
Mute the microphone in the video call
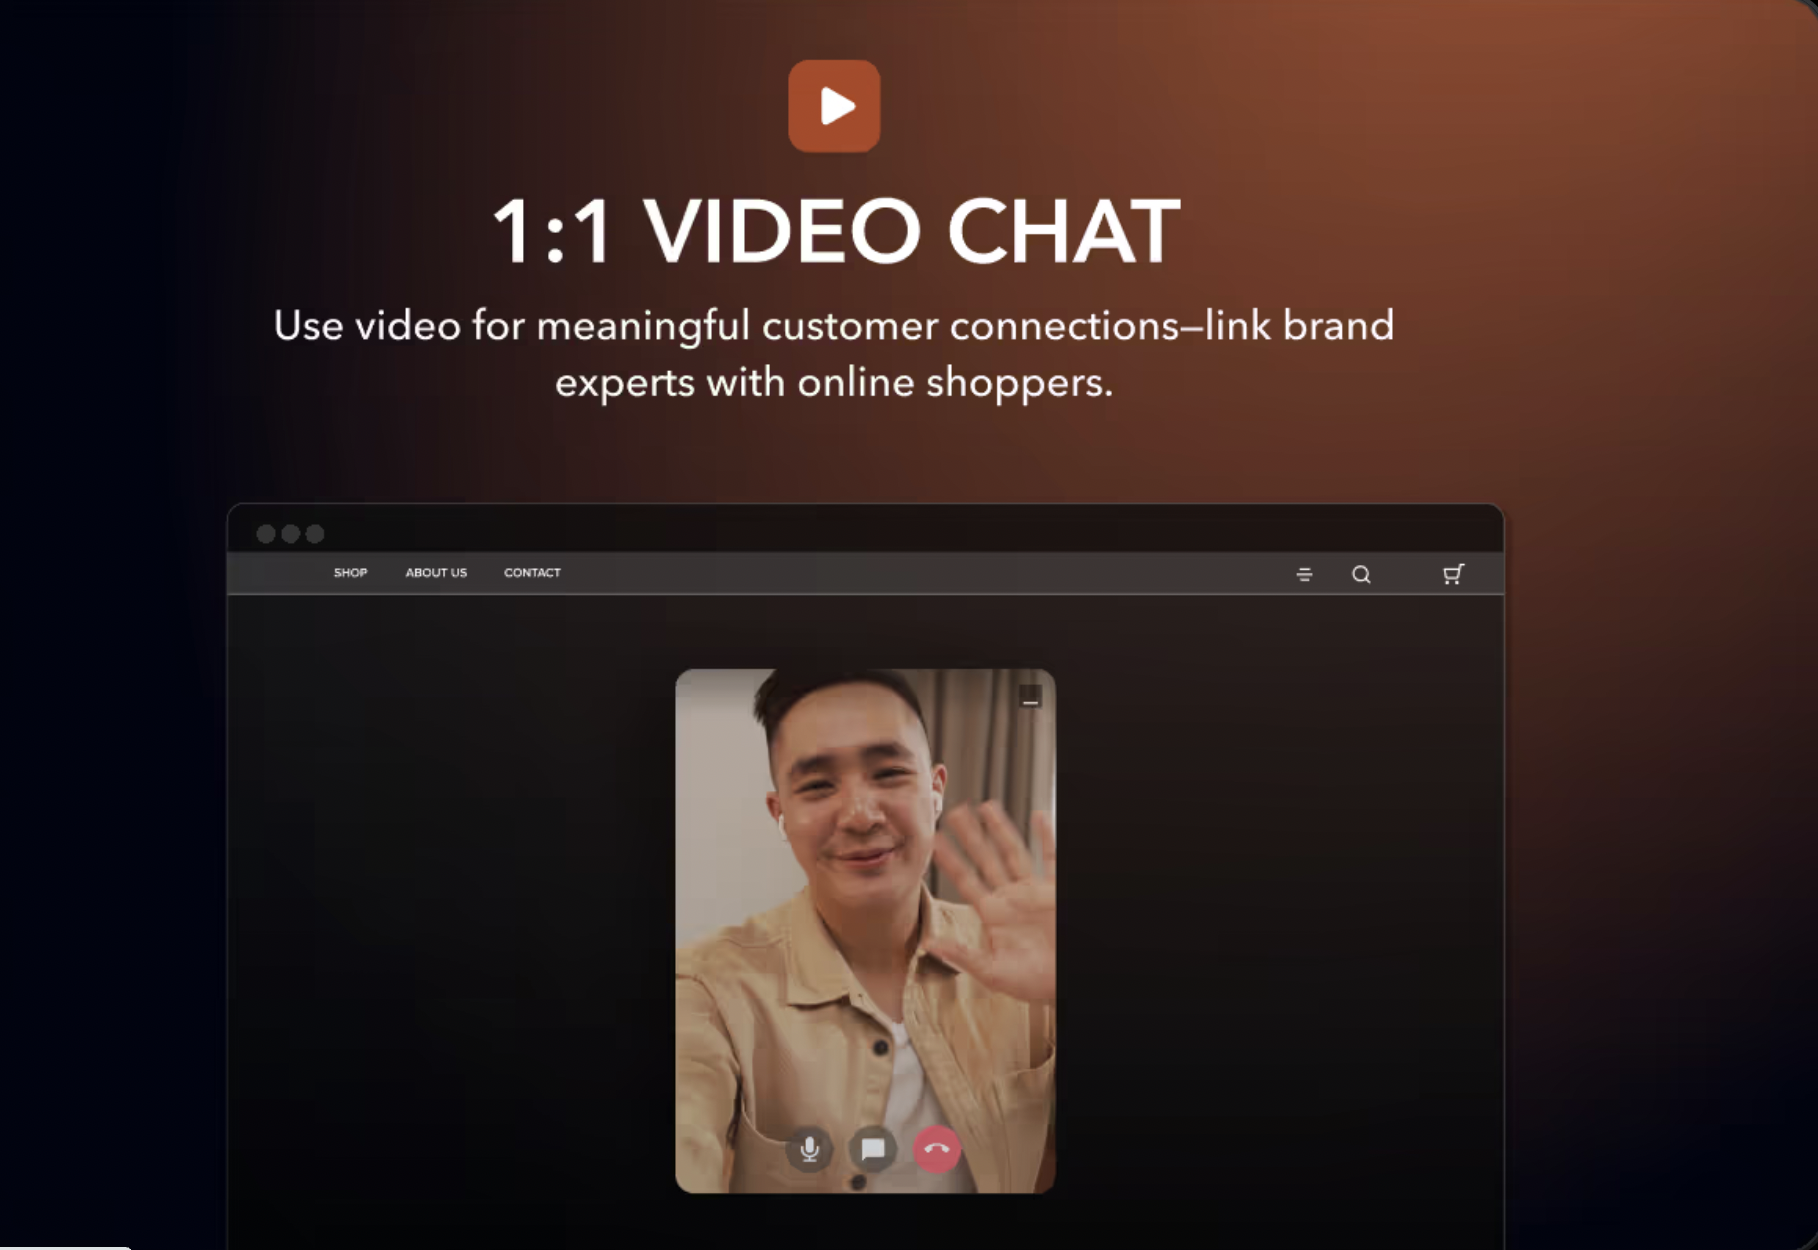click(x=809, y=1149)
